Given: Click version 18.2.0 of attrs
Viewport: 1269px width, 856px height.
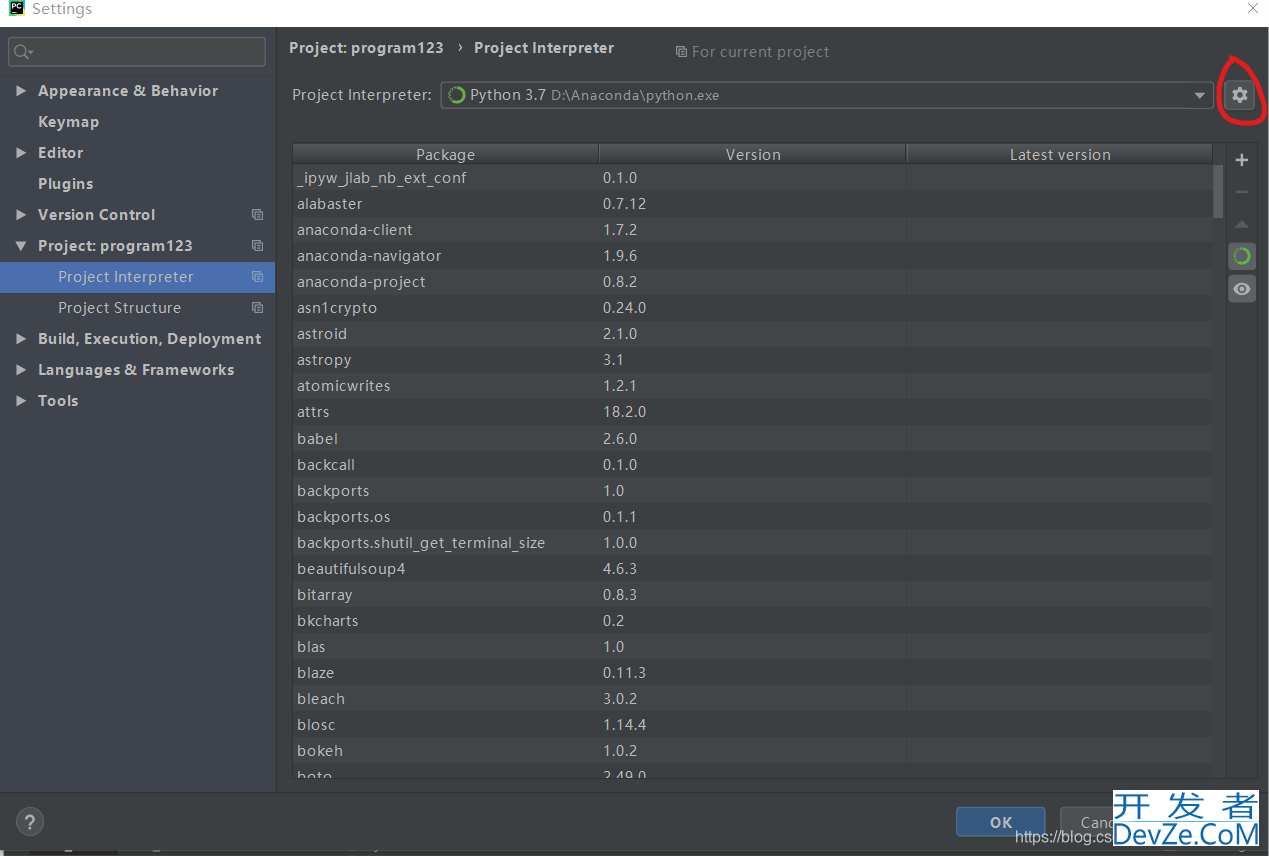Looking at the screenshot, I should [x=625, y=412].
